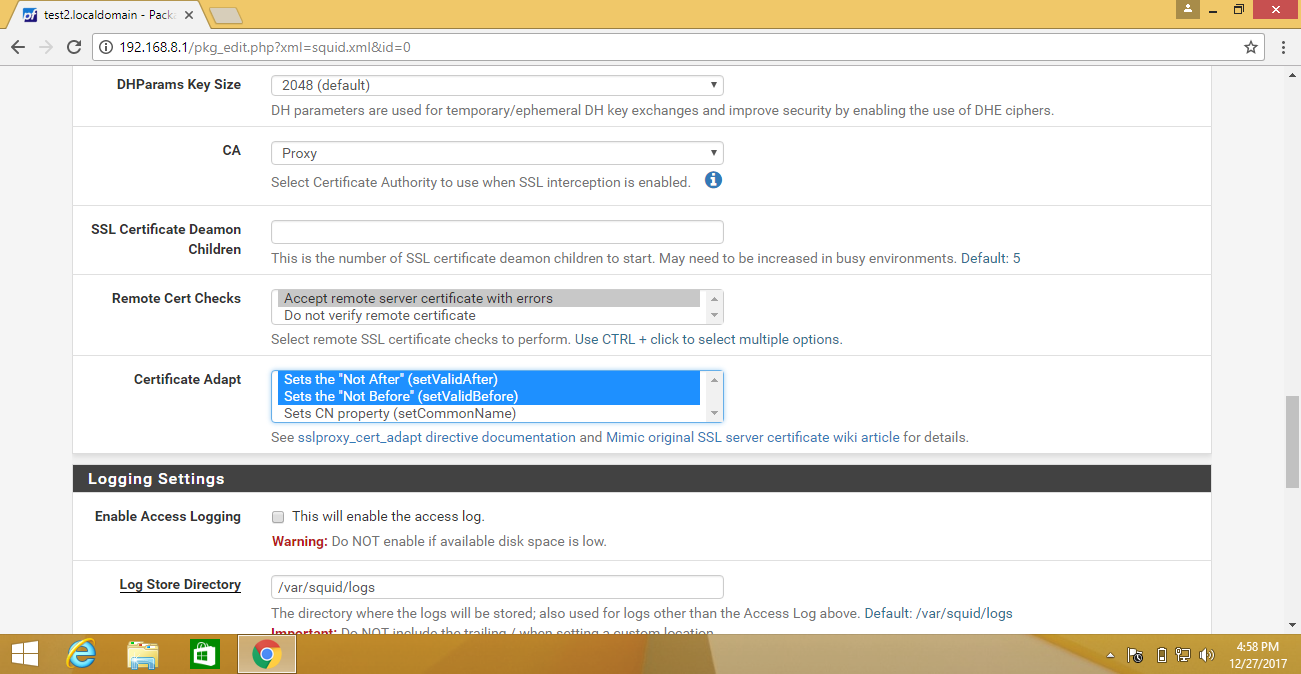
Task: Open a new browser tab
Action: coord(226,15)
